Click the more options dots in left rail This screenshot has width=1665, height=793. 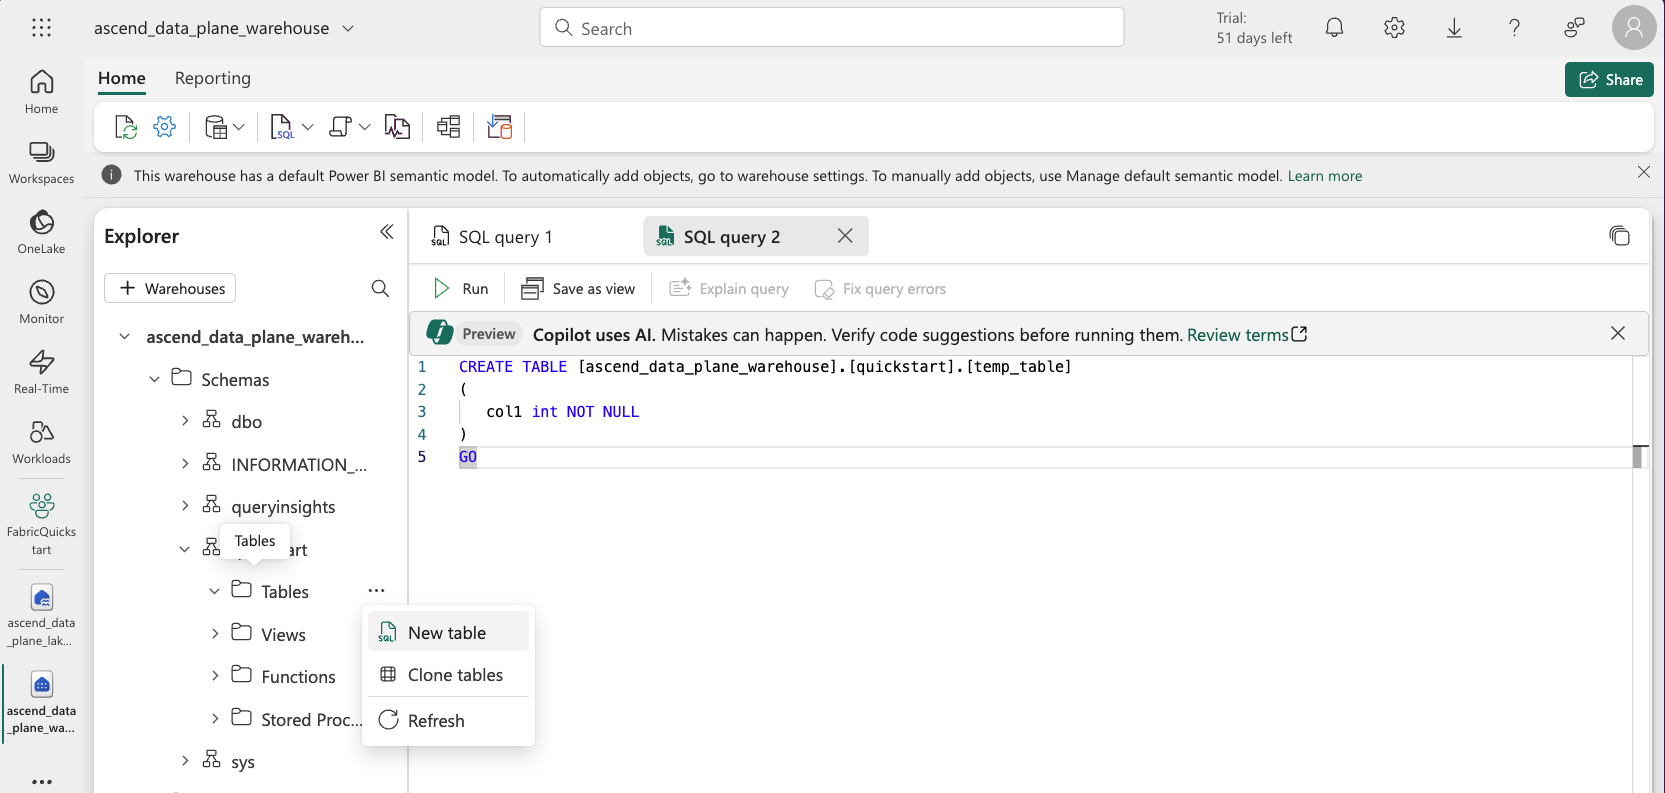41,781
